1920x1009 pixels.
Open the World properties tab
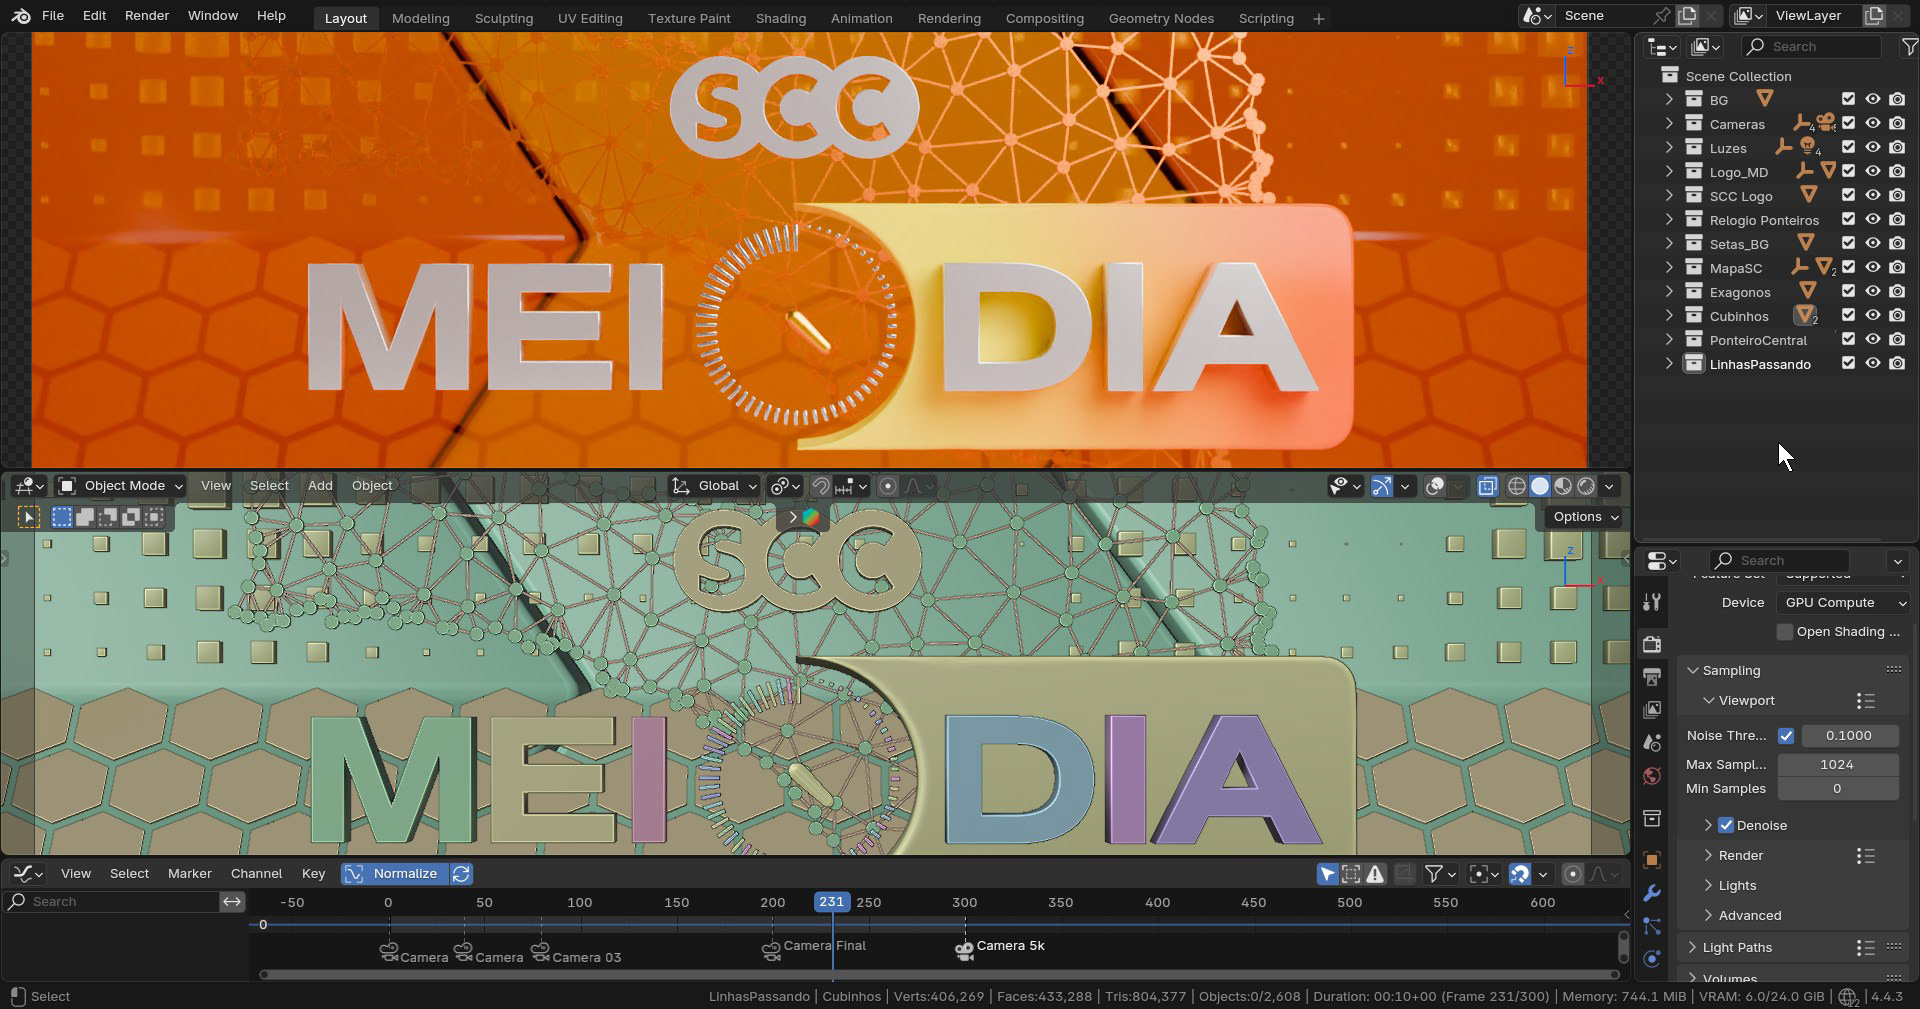(1652, 776)
